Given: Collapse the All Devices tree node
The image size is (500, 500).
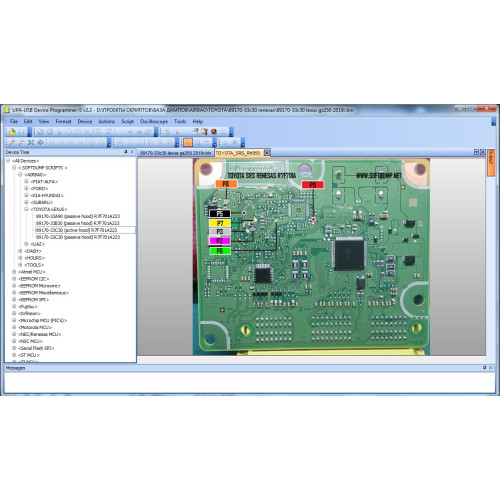Looking at the screenshot, I should 8,161.
